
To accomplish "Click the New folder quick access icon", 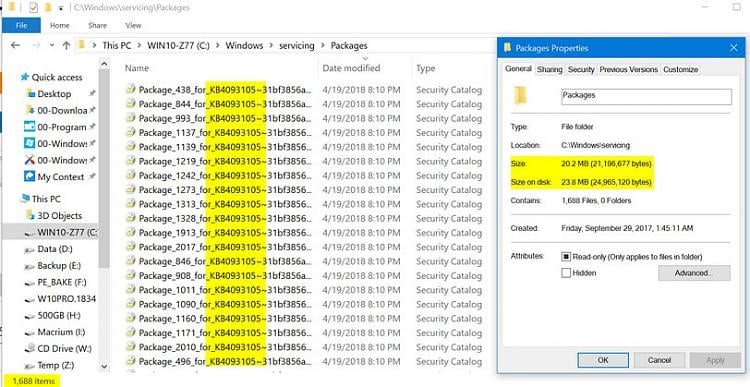I will click(x=47, y=8).
